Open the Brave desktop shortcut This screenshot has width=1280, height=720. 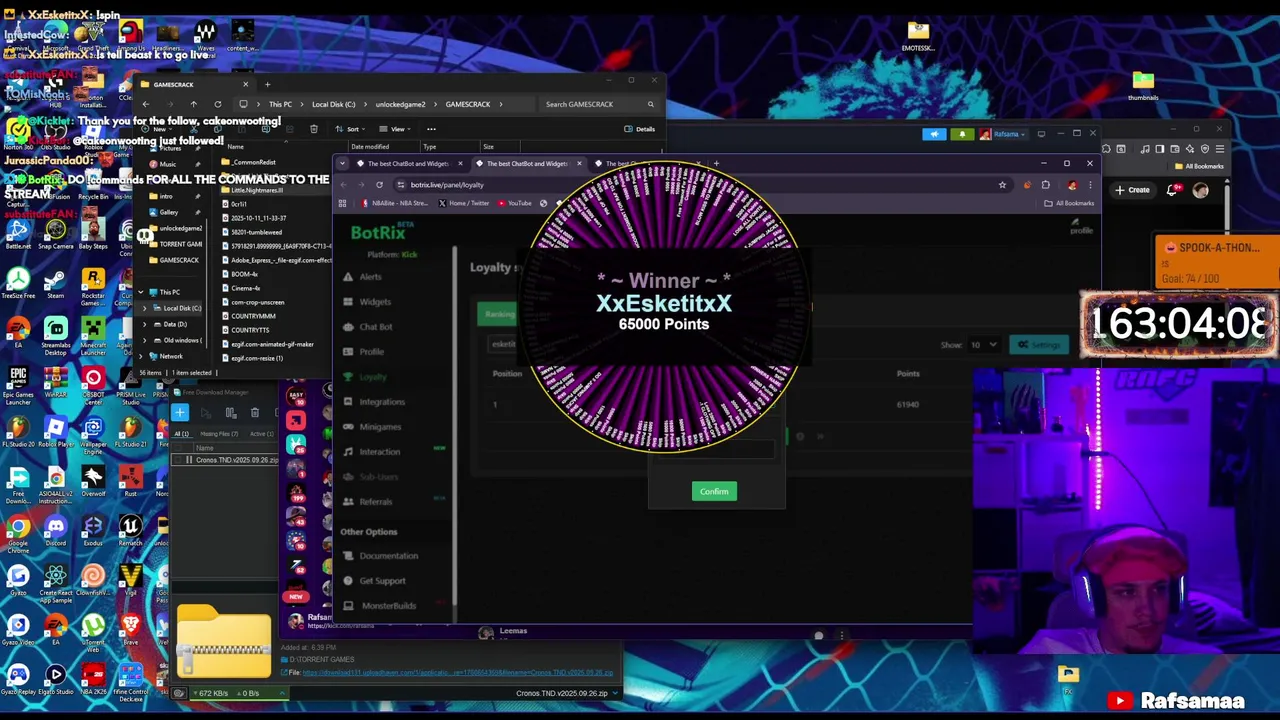pos(130,629)
